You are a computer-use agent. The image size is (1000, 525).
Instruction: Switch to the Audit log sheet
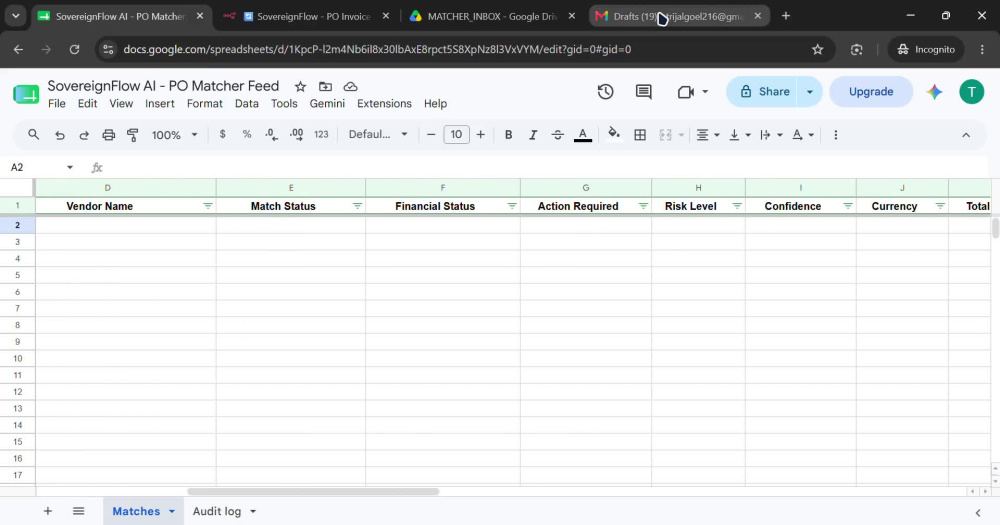pyautogui.click(x=217, y=511)
